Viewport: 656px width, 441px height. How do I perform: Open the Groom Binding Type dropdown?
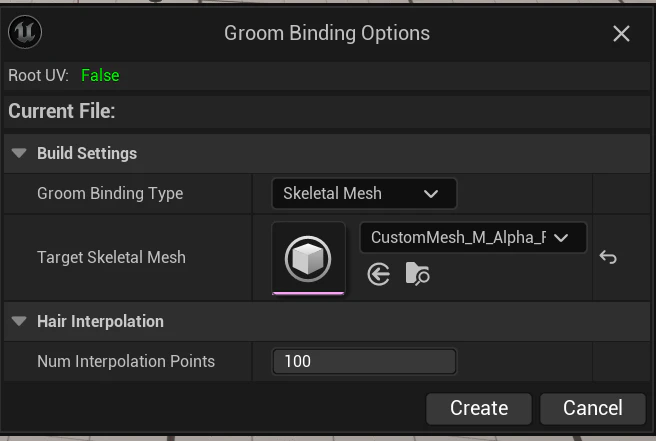pyautogui.click(x=364, y=193)
